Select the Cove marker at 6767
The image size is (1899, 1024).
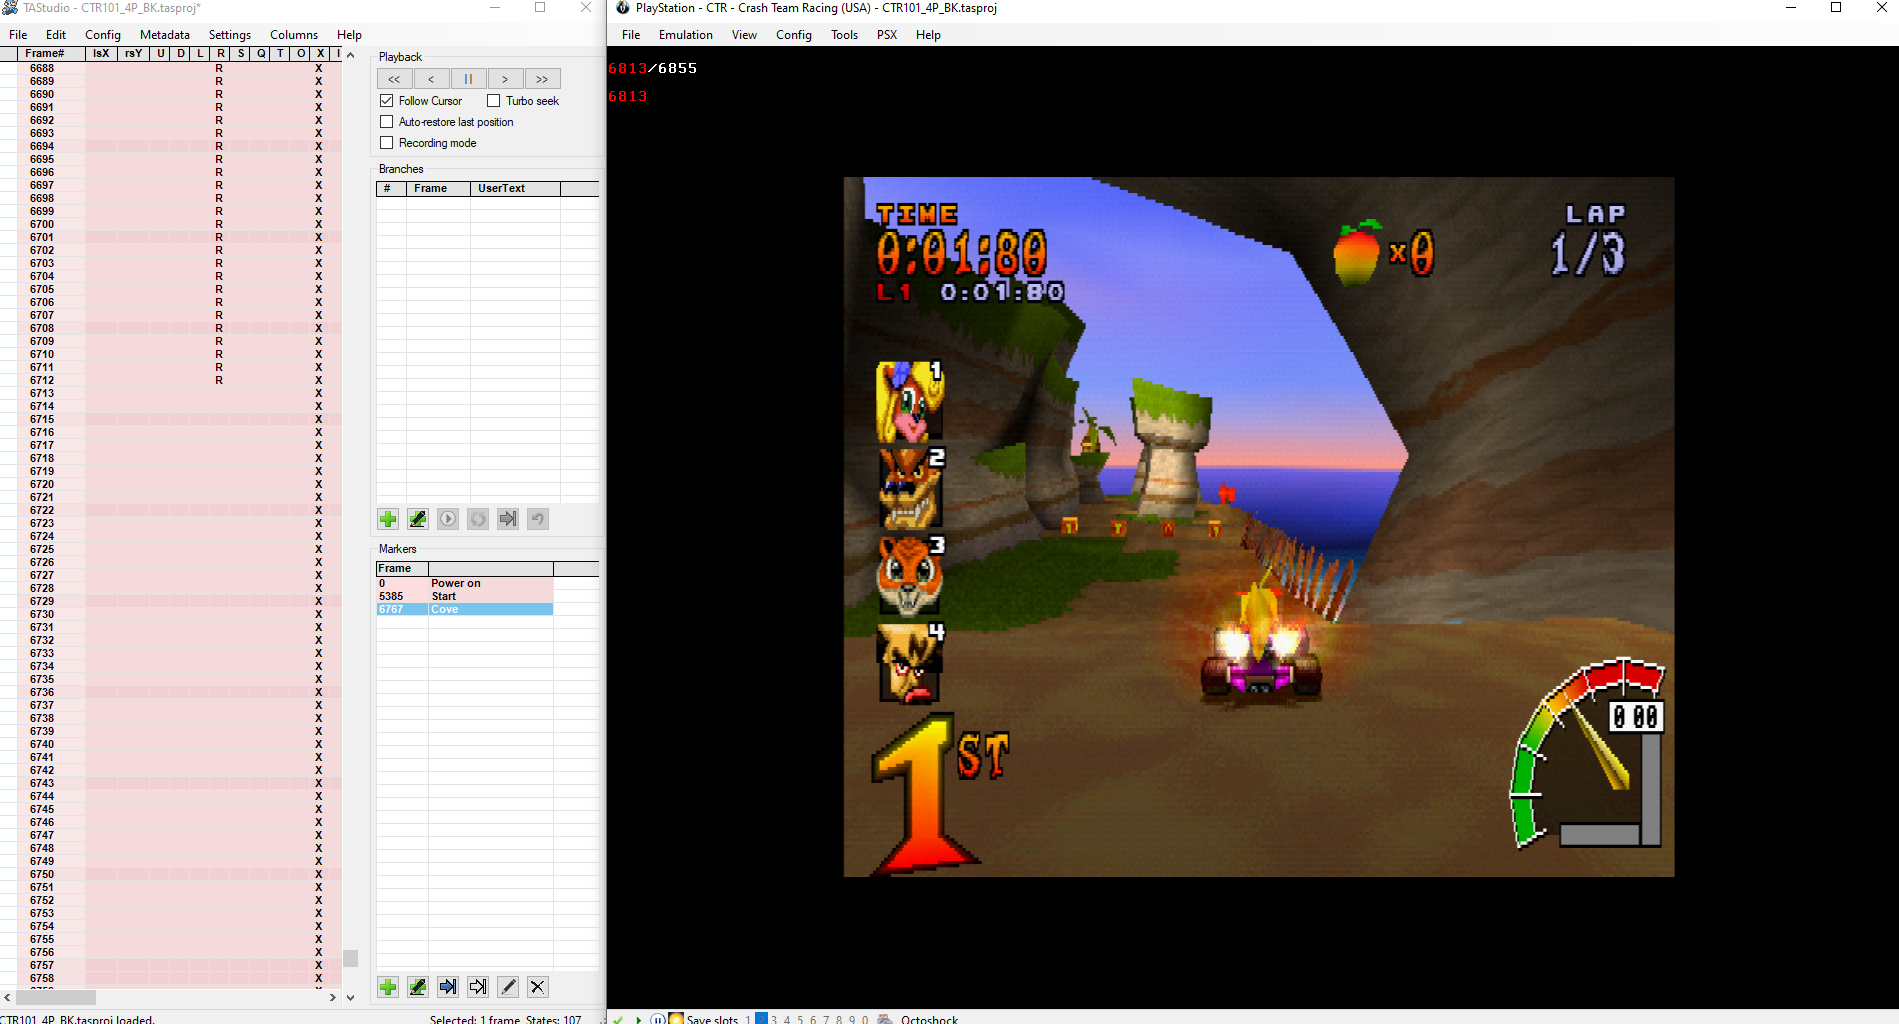(x=465, y=609)
